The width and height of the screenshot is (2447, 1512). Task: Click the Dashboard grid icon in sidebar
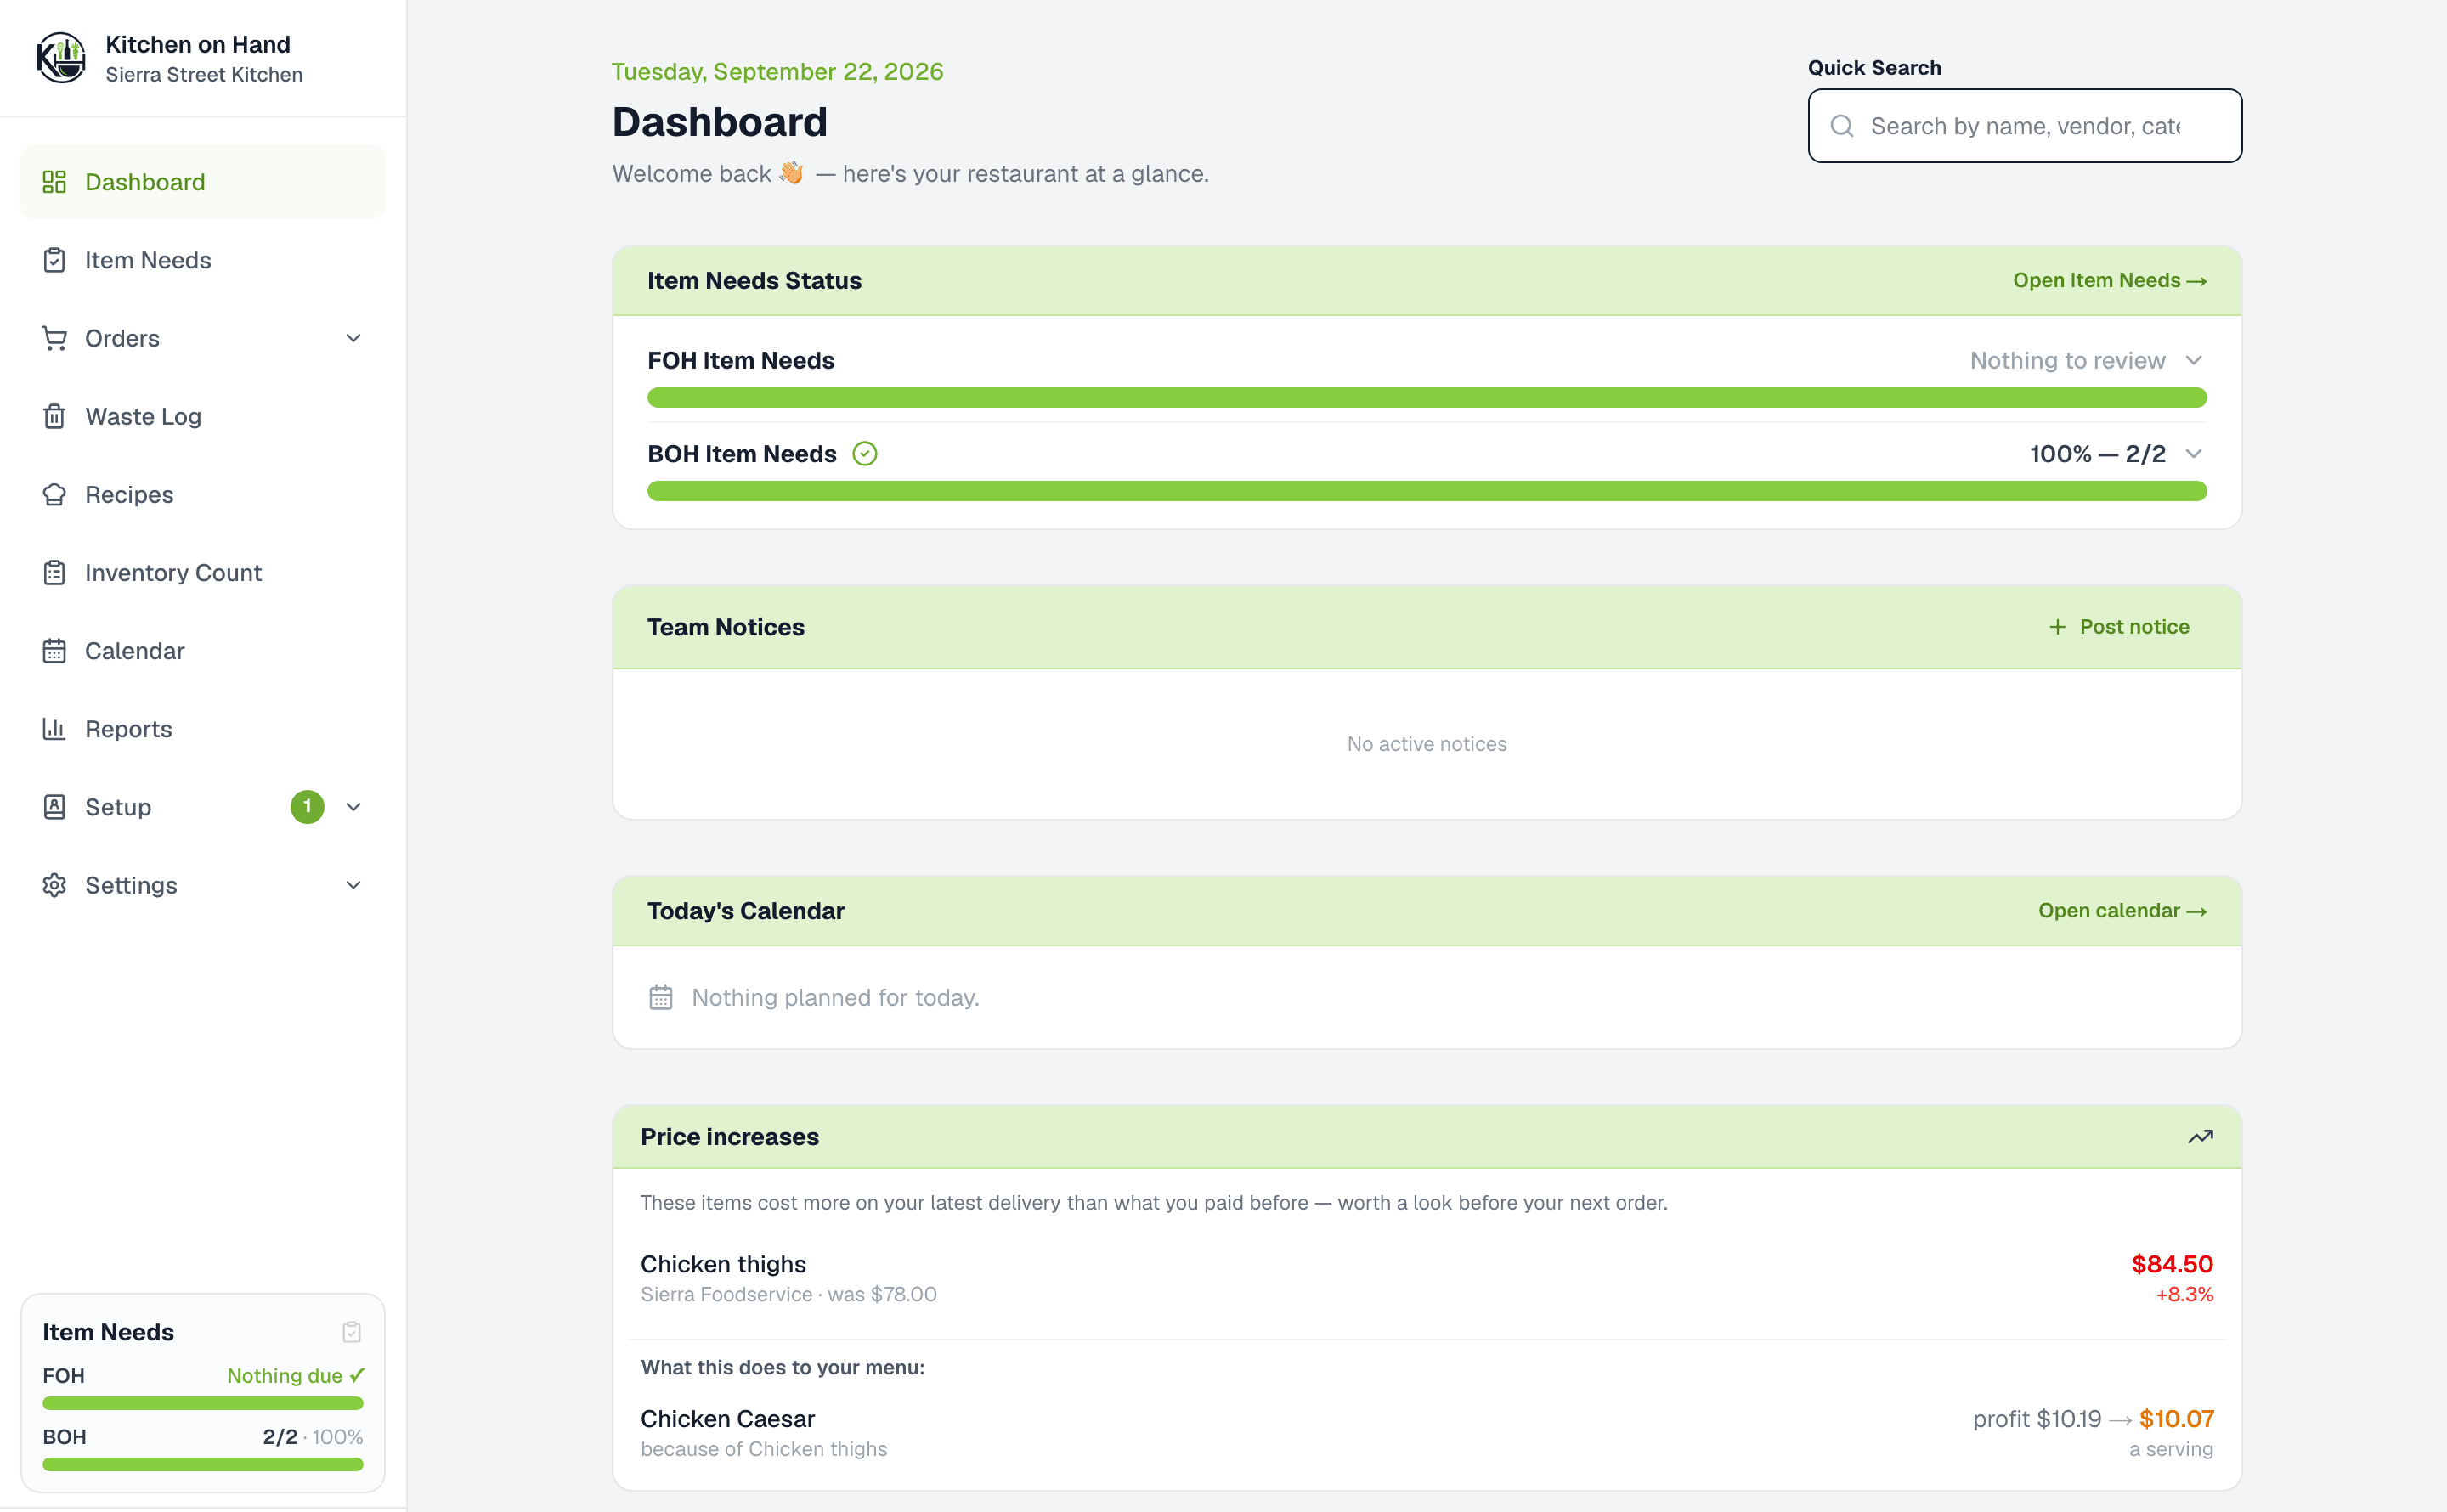click(x=54, y=182)
